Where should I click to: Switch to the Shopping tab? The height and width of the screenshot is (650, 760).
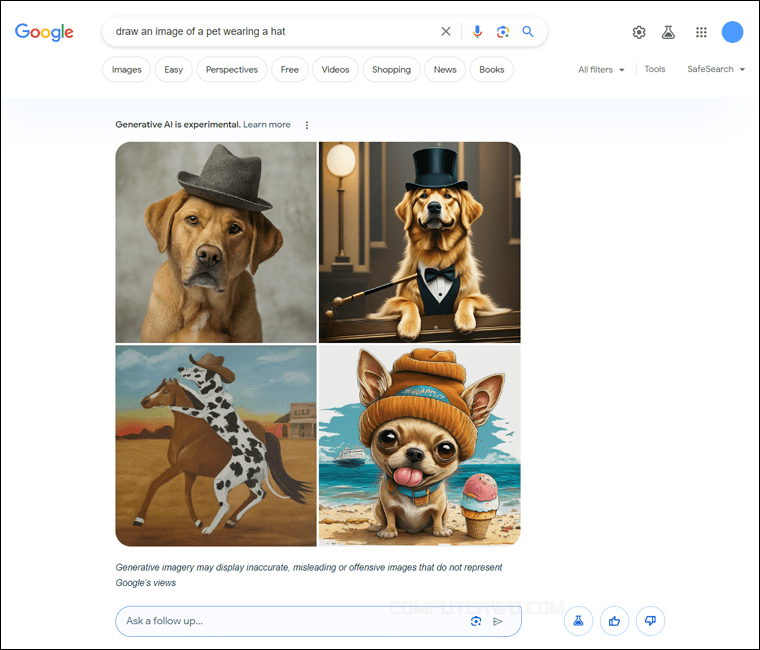coord(391,69)
